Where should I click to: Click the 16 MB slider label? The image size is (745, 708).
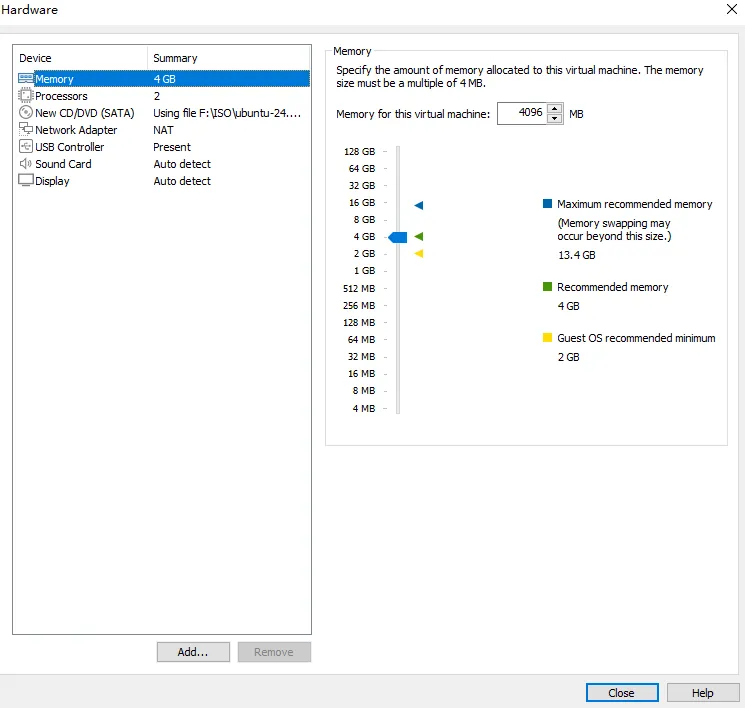[x=361, y=373]
